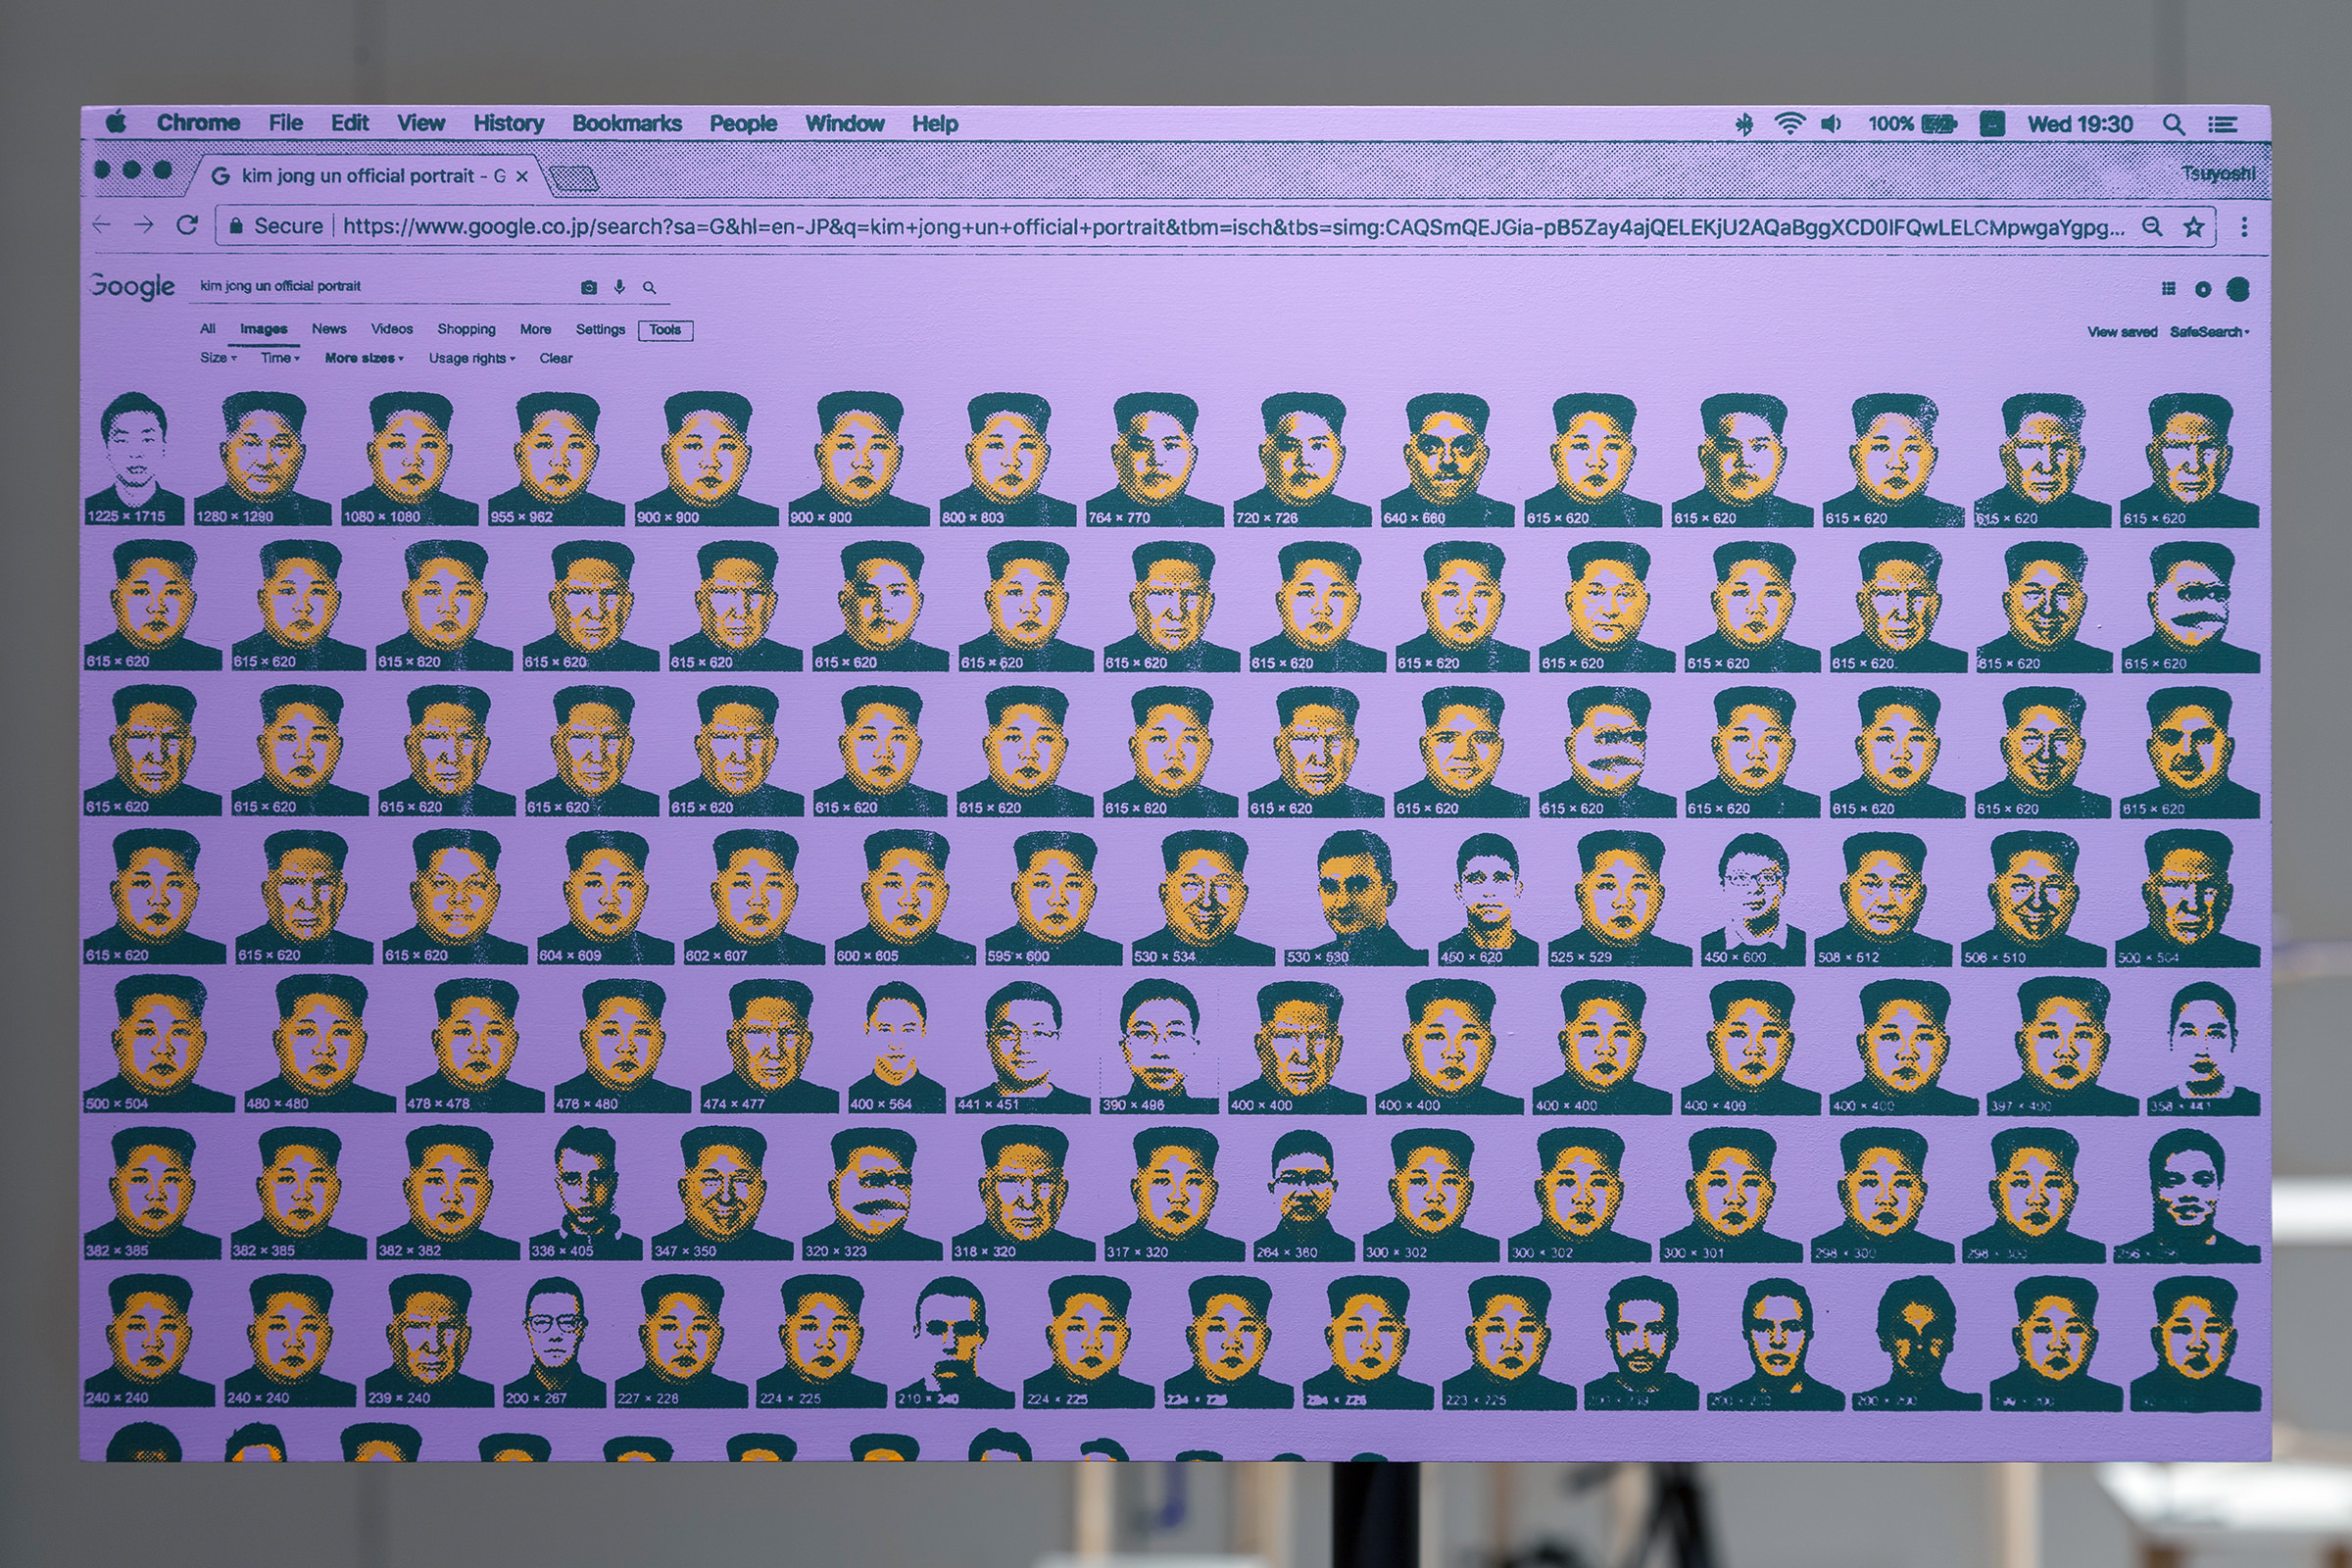This screenshot has height=1568, width=2352.
Task: Open the 336 × 405 image thumbnail
Action: coord(586,1193)
